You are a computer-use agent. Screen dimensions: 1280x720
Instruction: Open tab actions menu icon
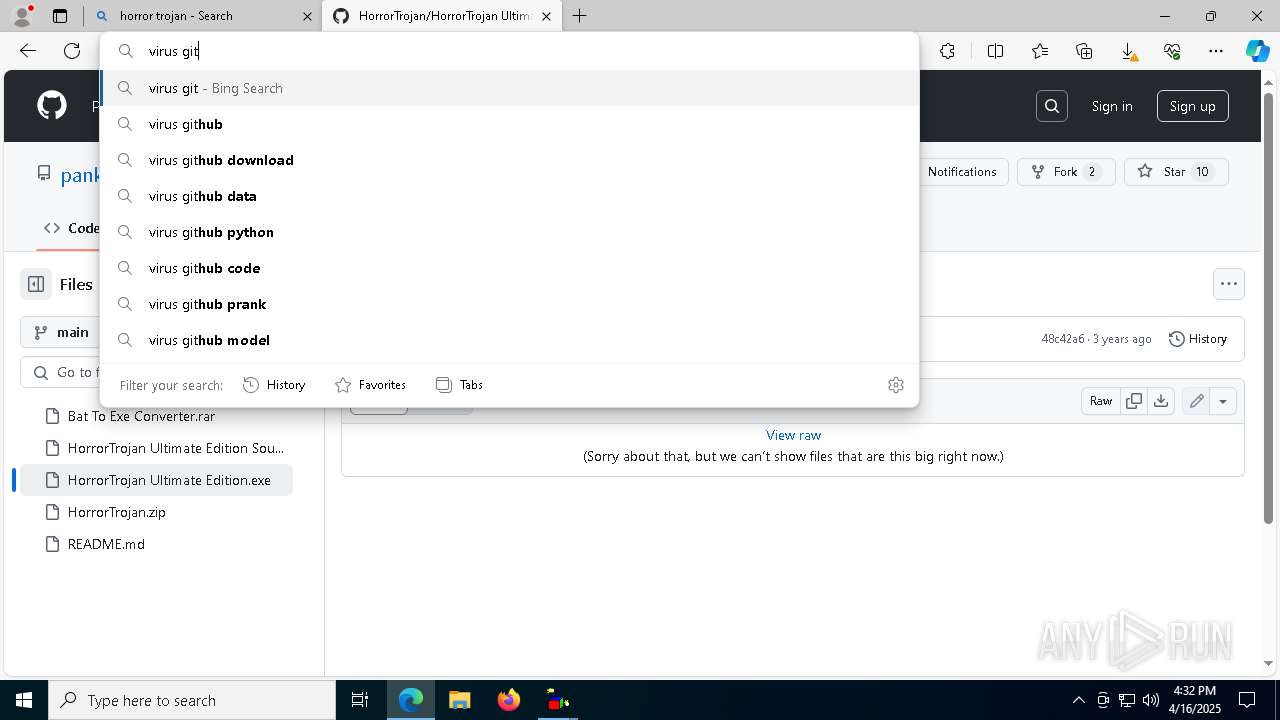[x=60, y=16]
